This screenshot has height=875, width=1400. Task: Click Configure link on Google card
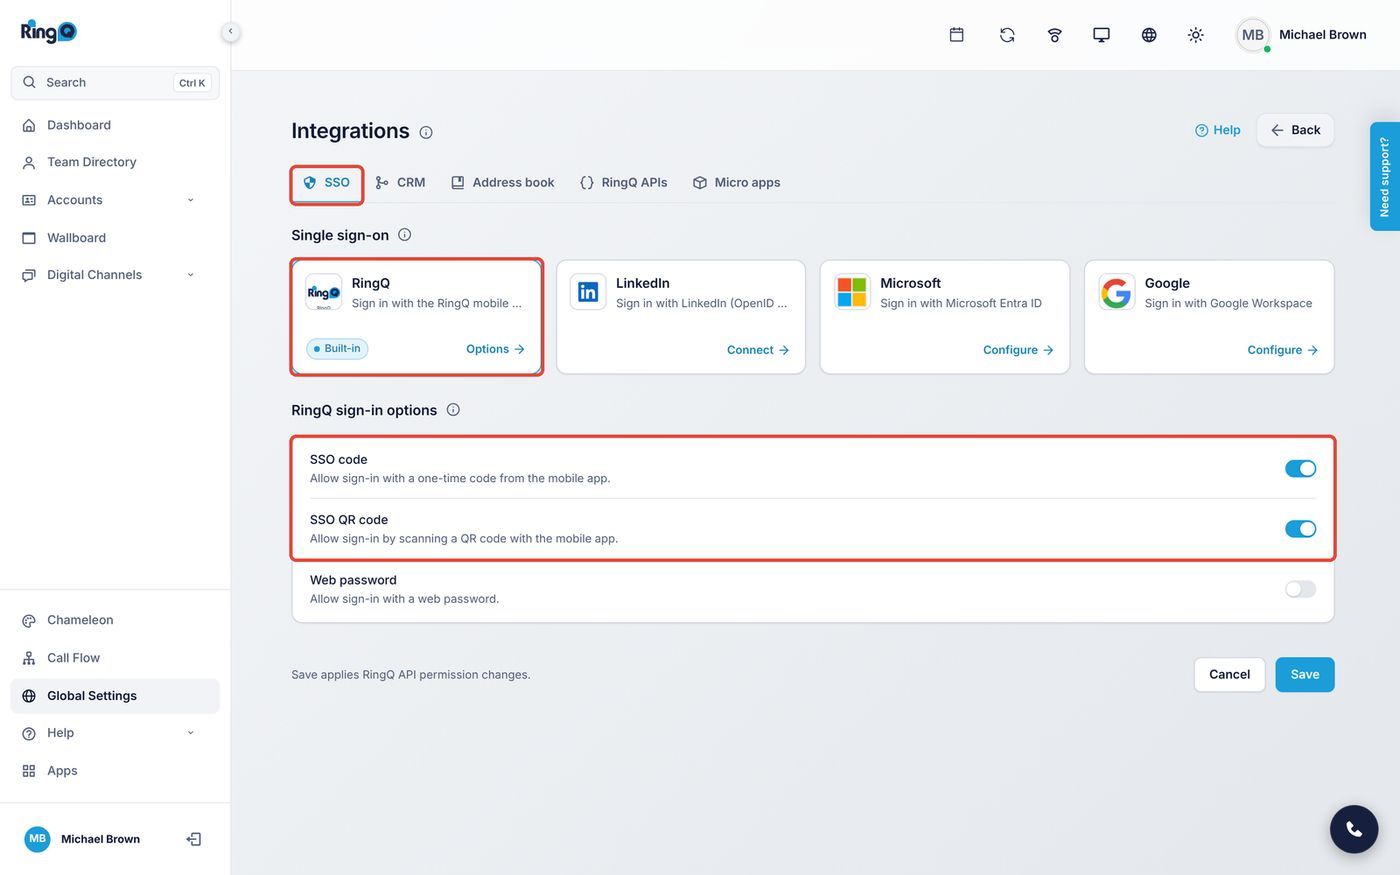1283,350
